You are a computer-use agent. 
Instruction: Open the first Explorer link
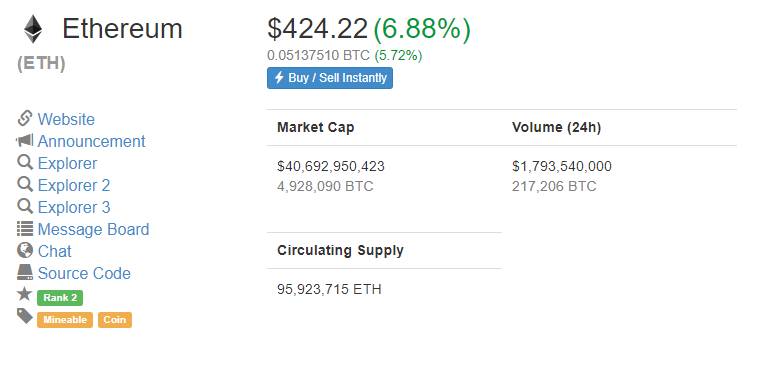point(67,163)
